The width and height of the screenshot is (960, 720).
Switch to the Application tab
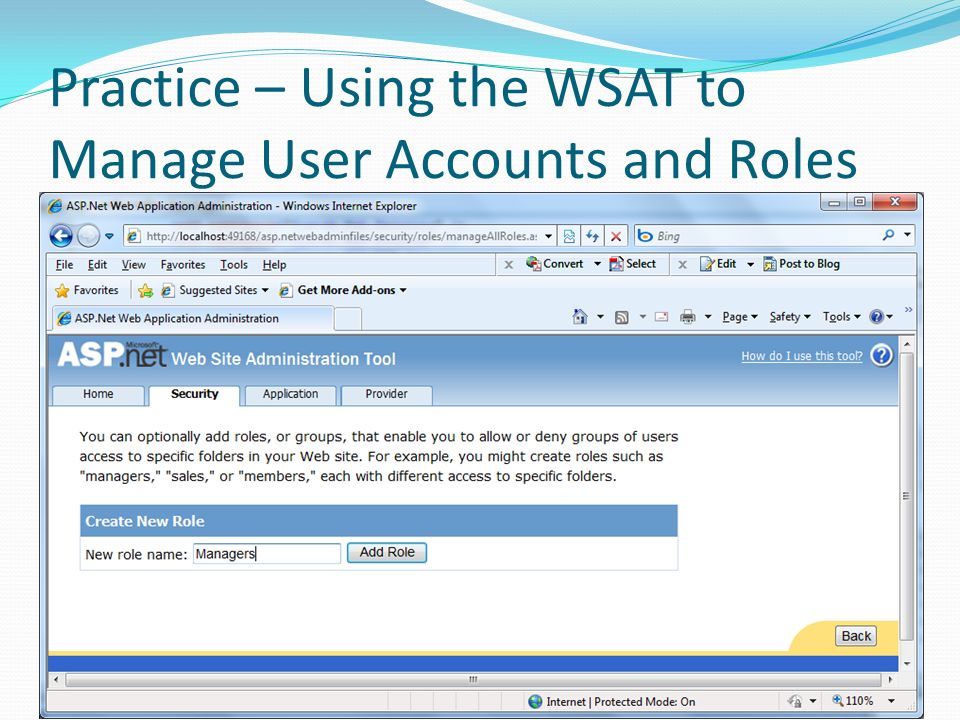pyautogui.click(x=290, y=394)
